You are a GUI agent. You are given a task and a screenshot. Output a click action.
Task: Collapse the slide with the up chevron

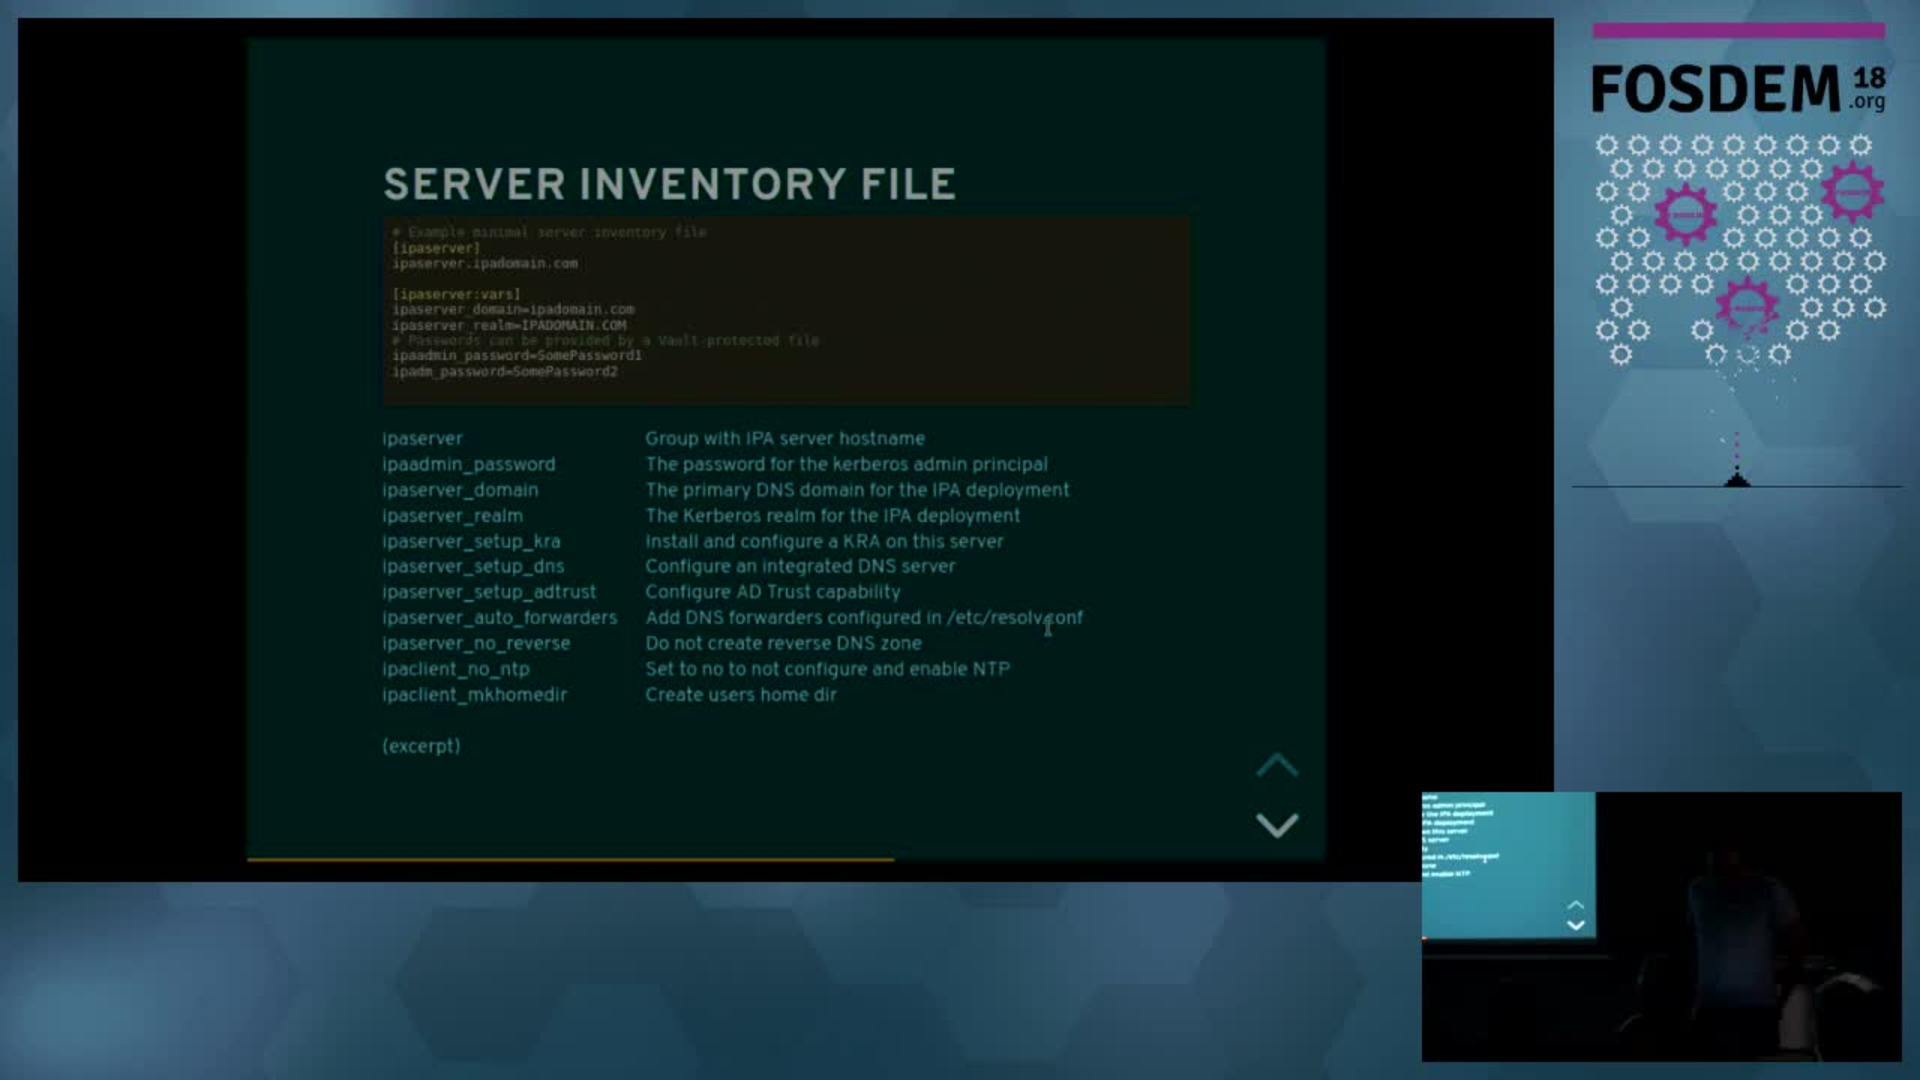pos(1276,765)
